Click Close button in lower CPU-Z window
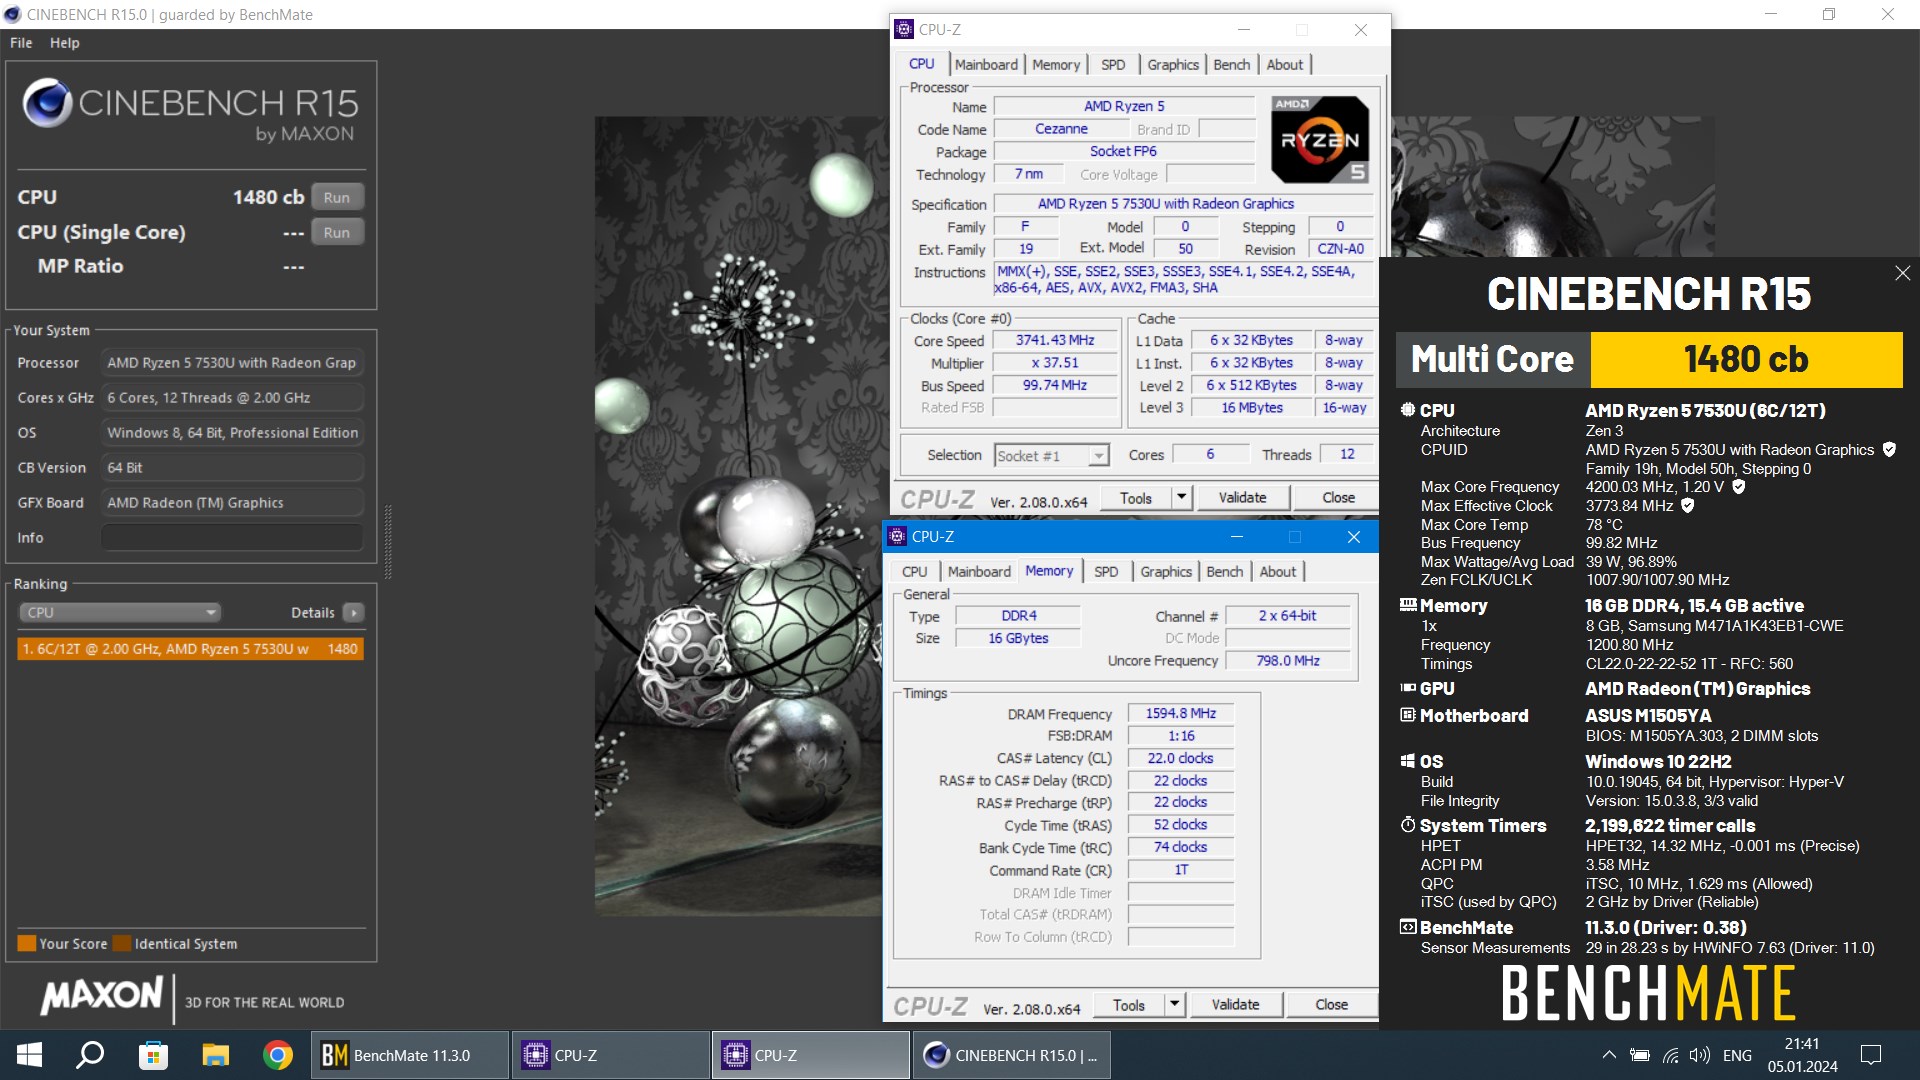1920x1080 pixels. point(1331,1005)
